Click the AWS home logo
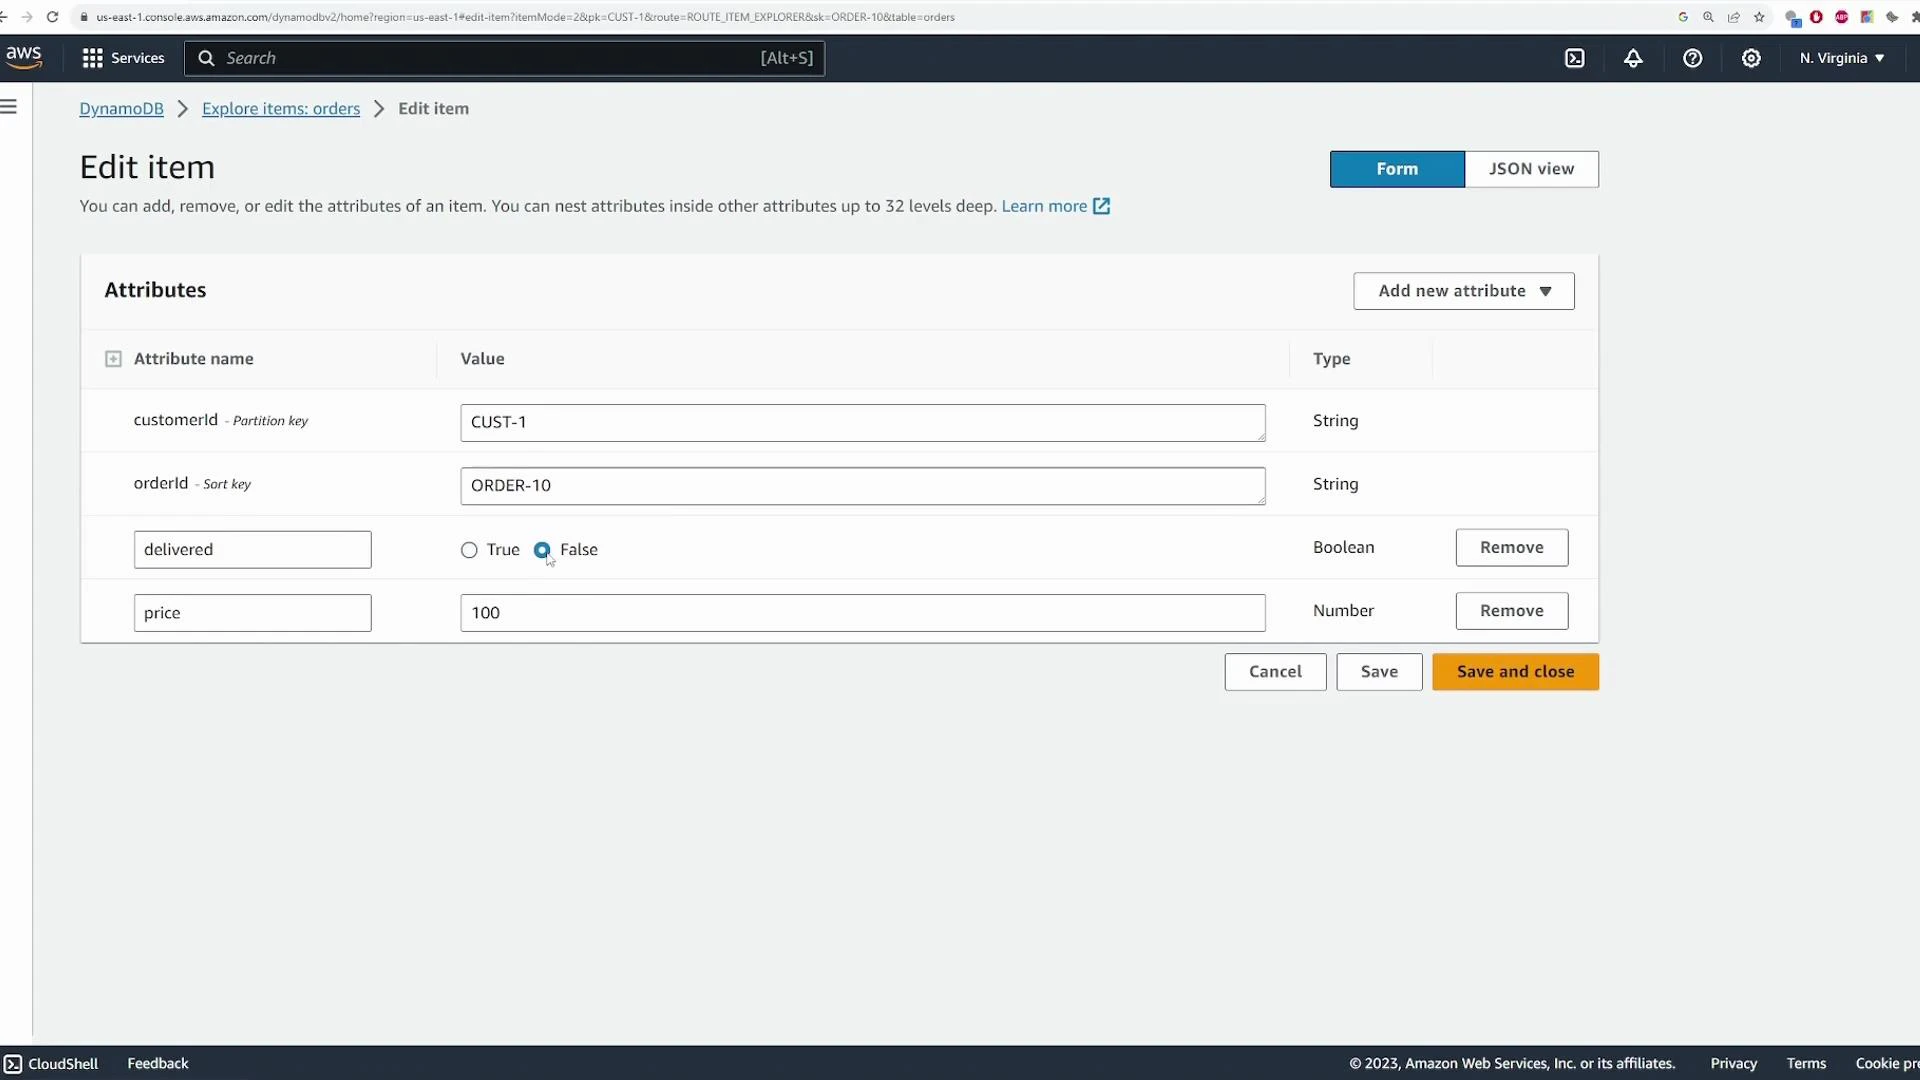 tap(24, 56)
